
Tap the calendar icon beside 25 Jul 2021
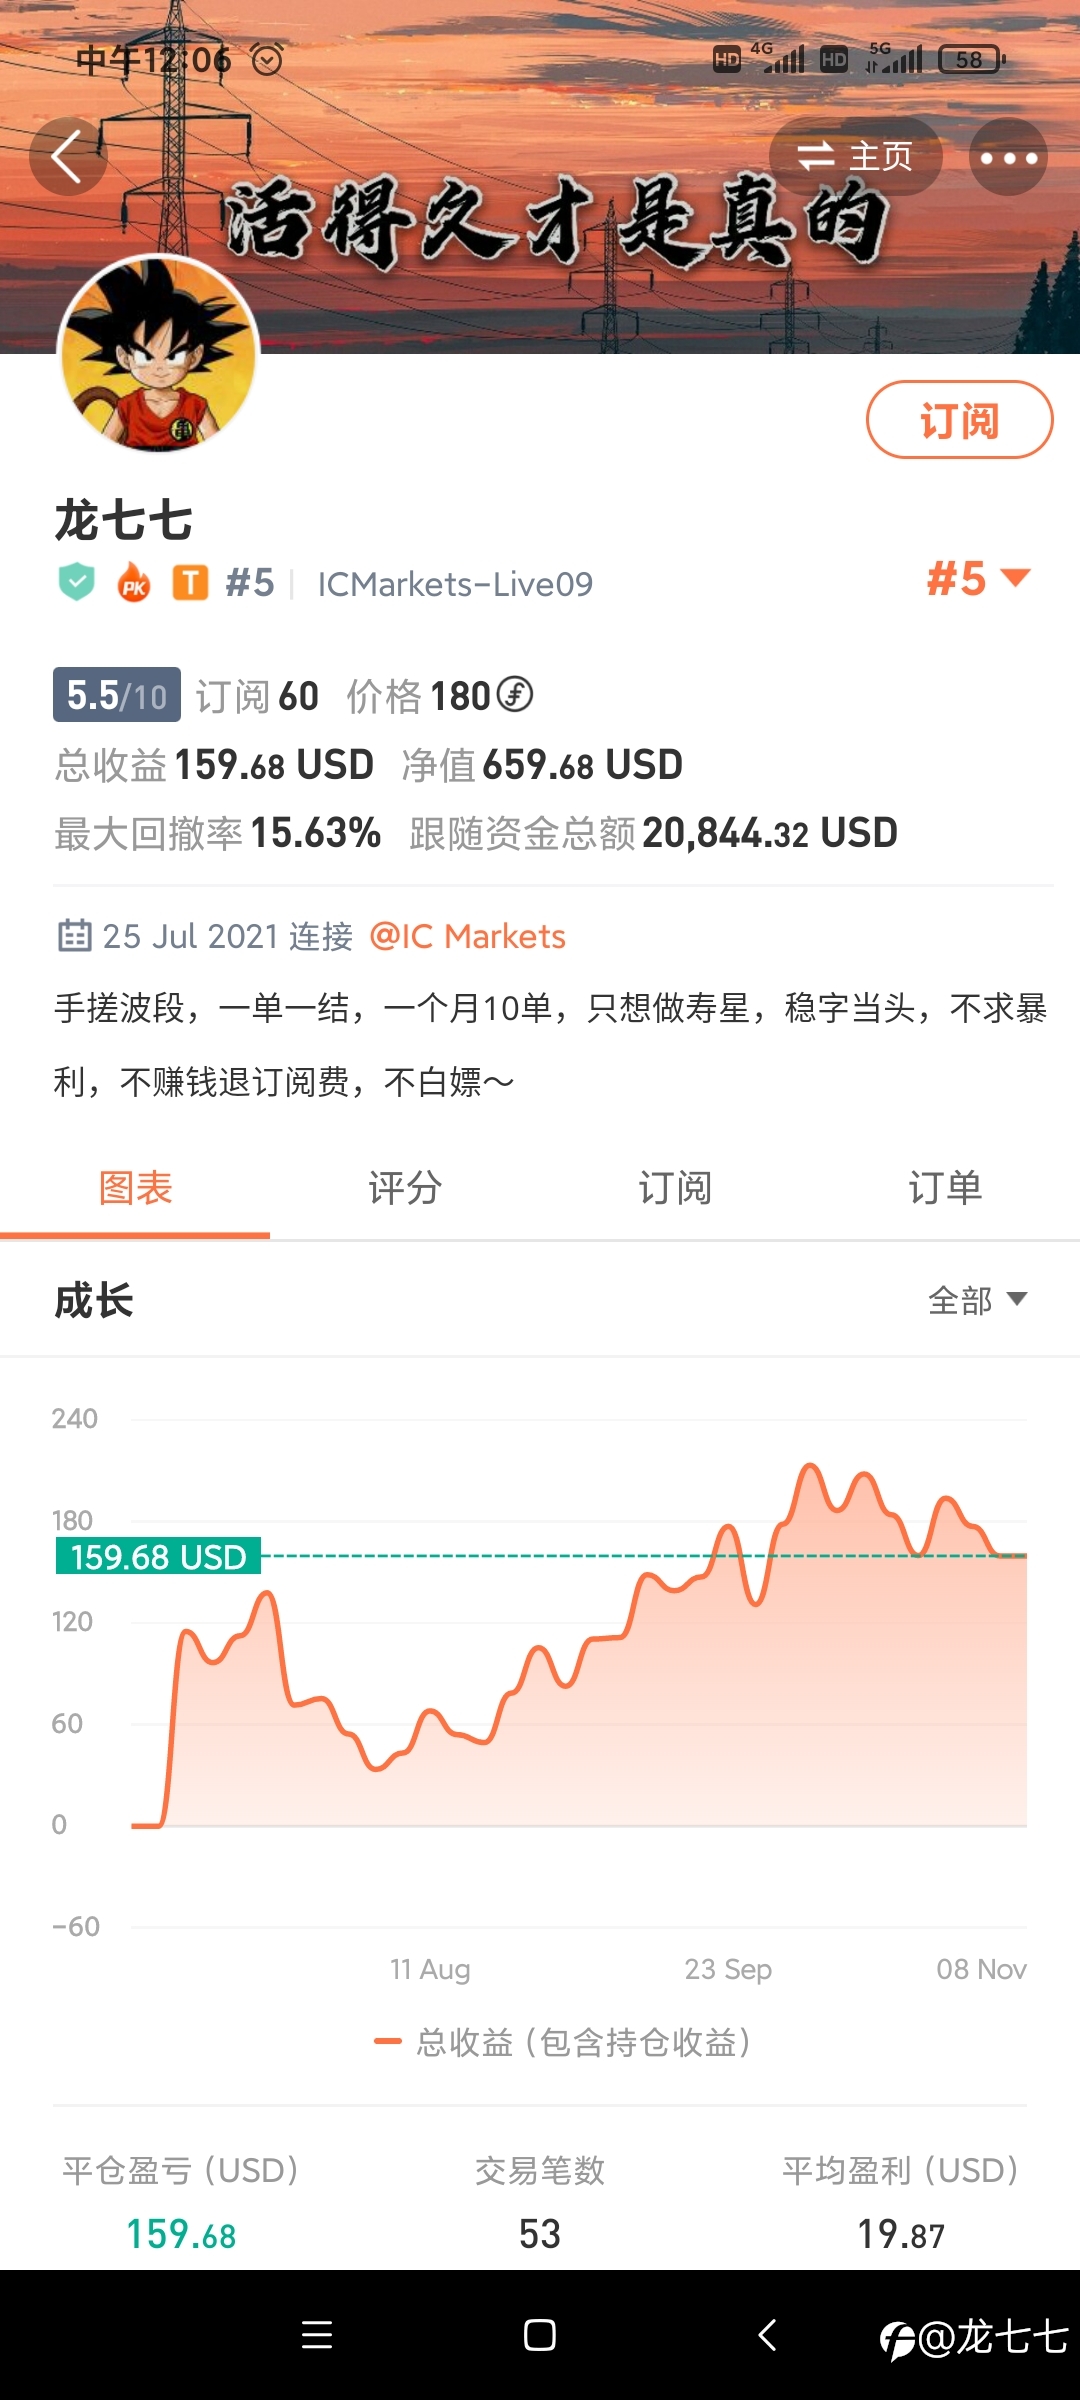tap(75, 936)
